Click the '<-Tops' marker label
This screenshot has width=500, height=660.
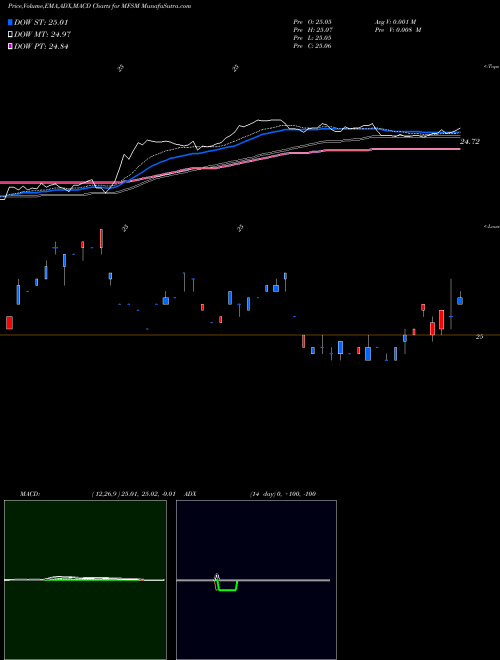coord(492,67)
